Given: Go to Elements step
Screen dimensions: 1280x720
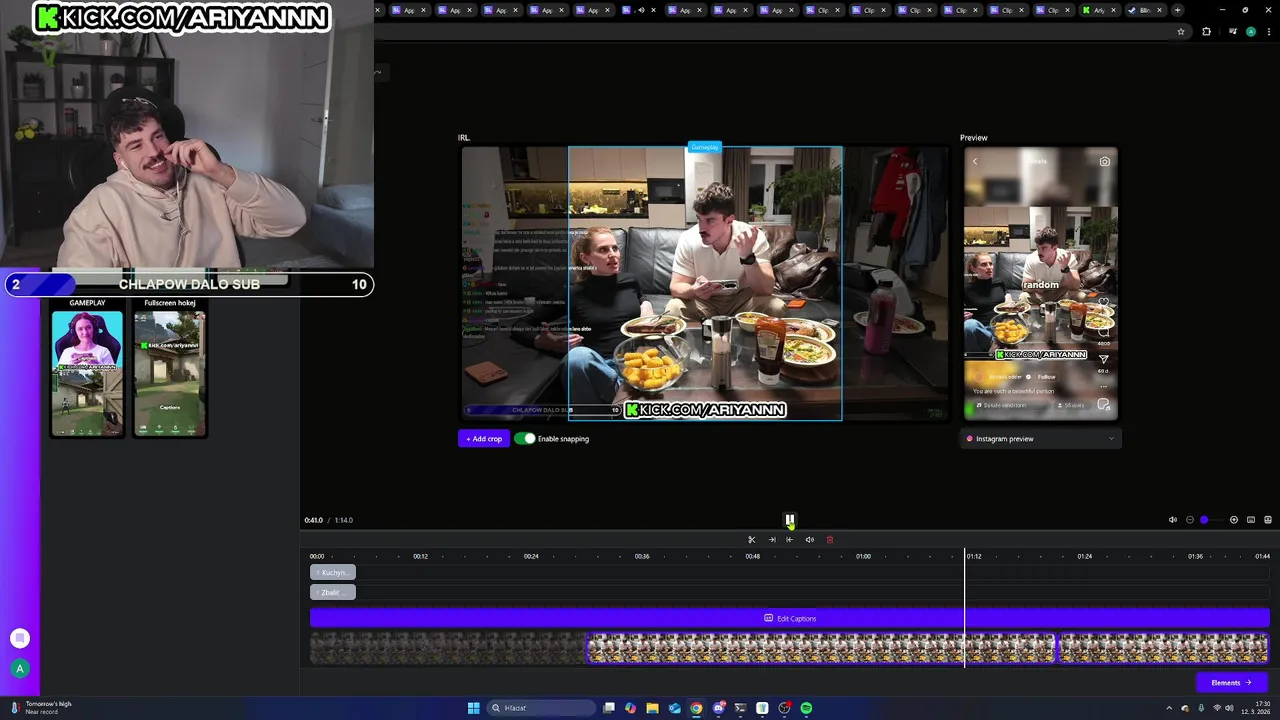Looking at the screenshot, I should click(x=1232, y=683).
